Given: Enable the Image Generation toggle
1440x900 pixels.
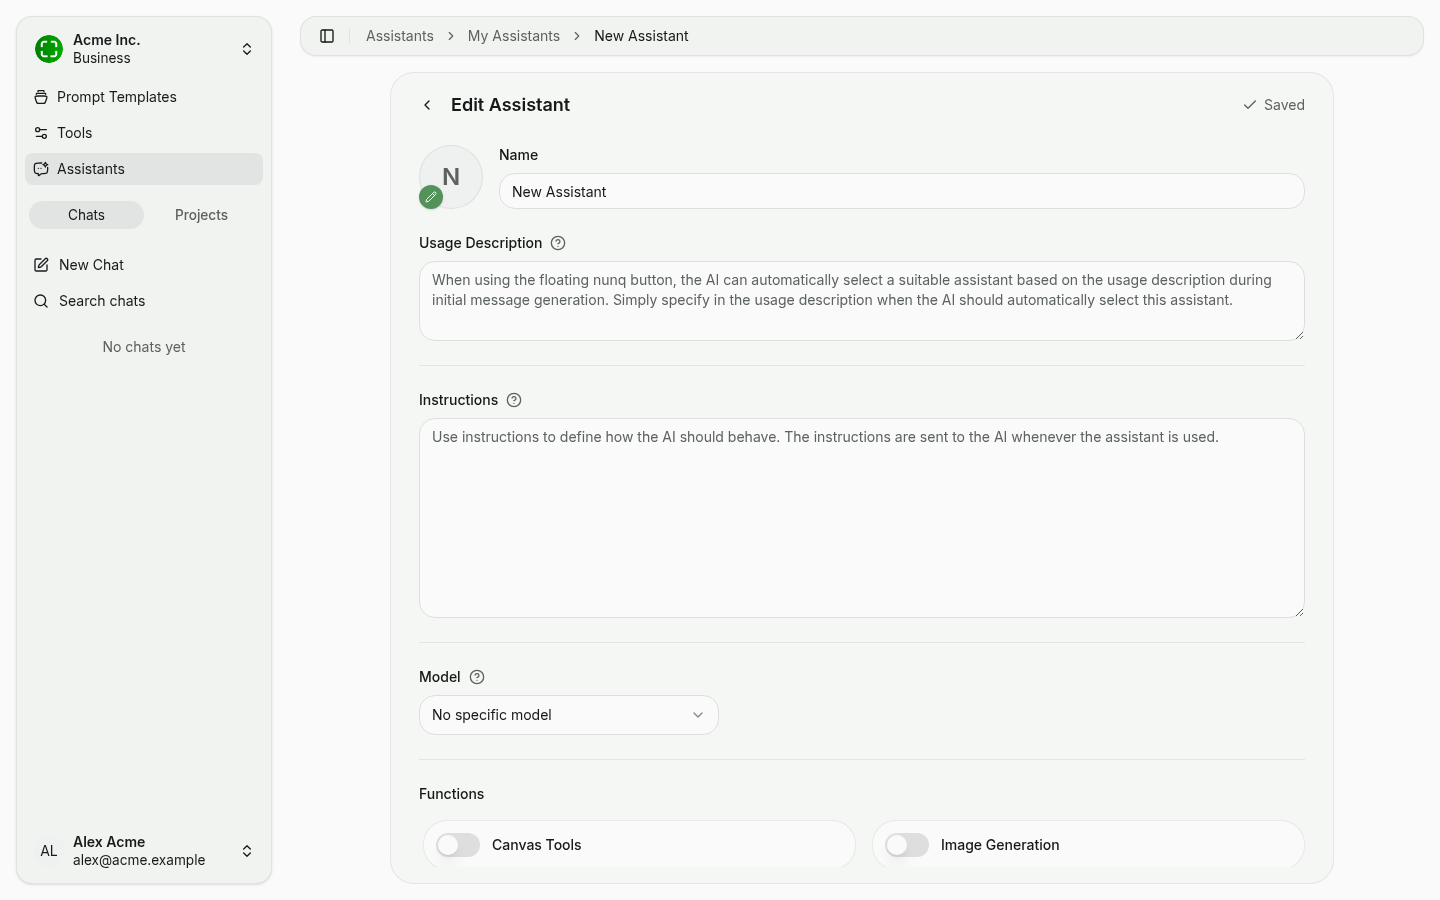Looking at the screenshot, I should (907, 845).
